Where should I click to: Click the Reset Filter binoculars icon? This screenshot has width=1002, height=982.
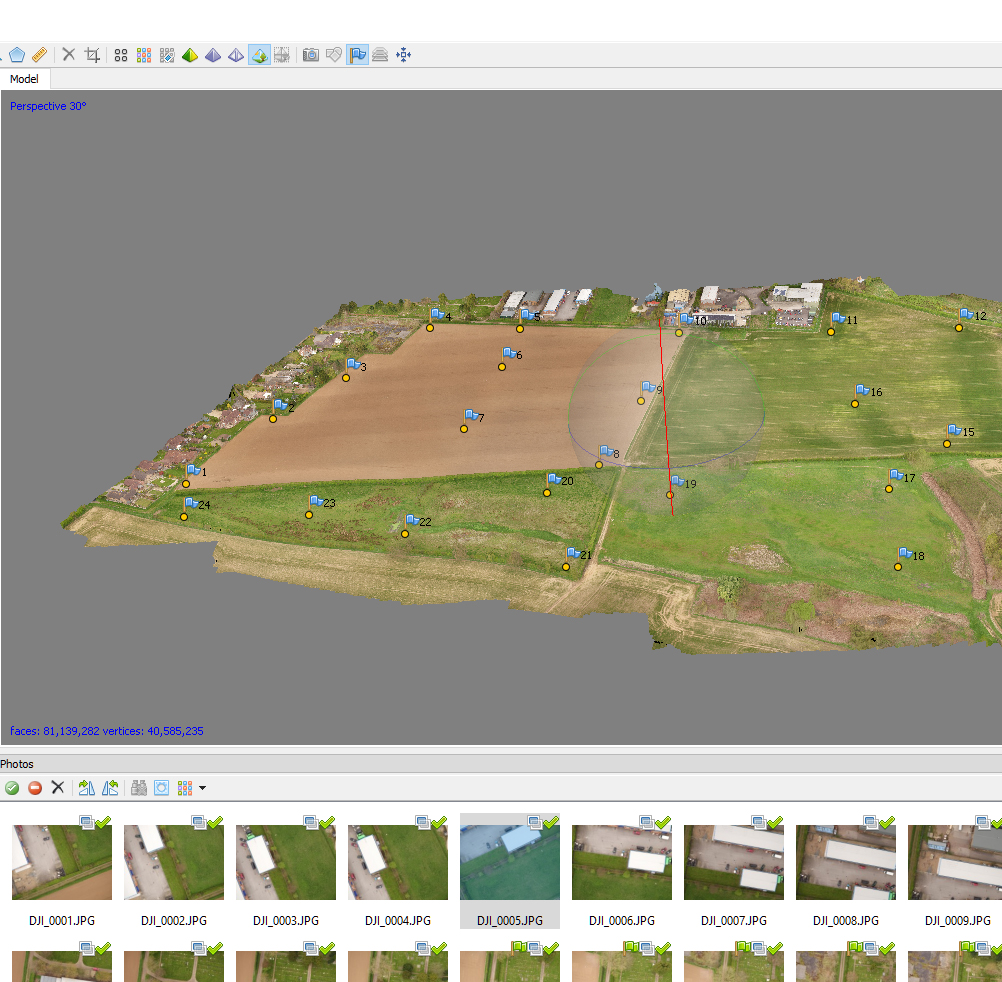139,788
